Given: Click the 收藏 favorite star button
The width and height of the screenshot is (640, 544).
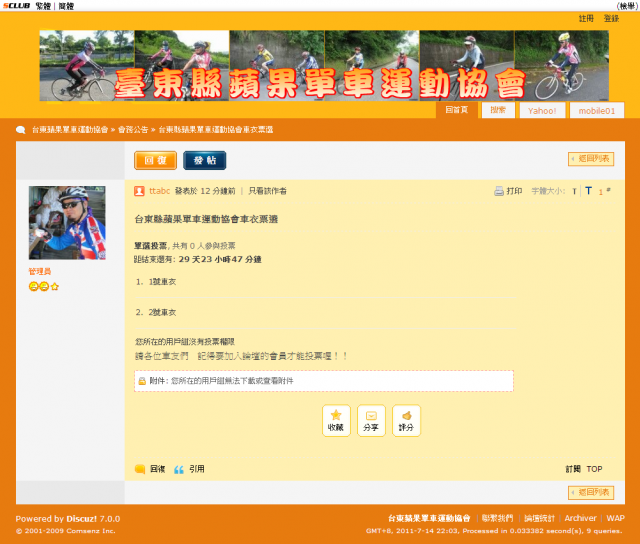Looking at the screenshot, I should (x=336, y=420).
